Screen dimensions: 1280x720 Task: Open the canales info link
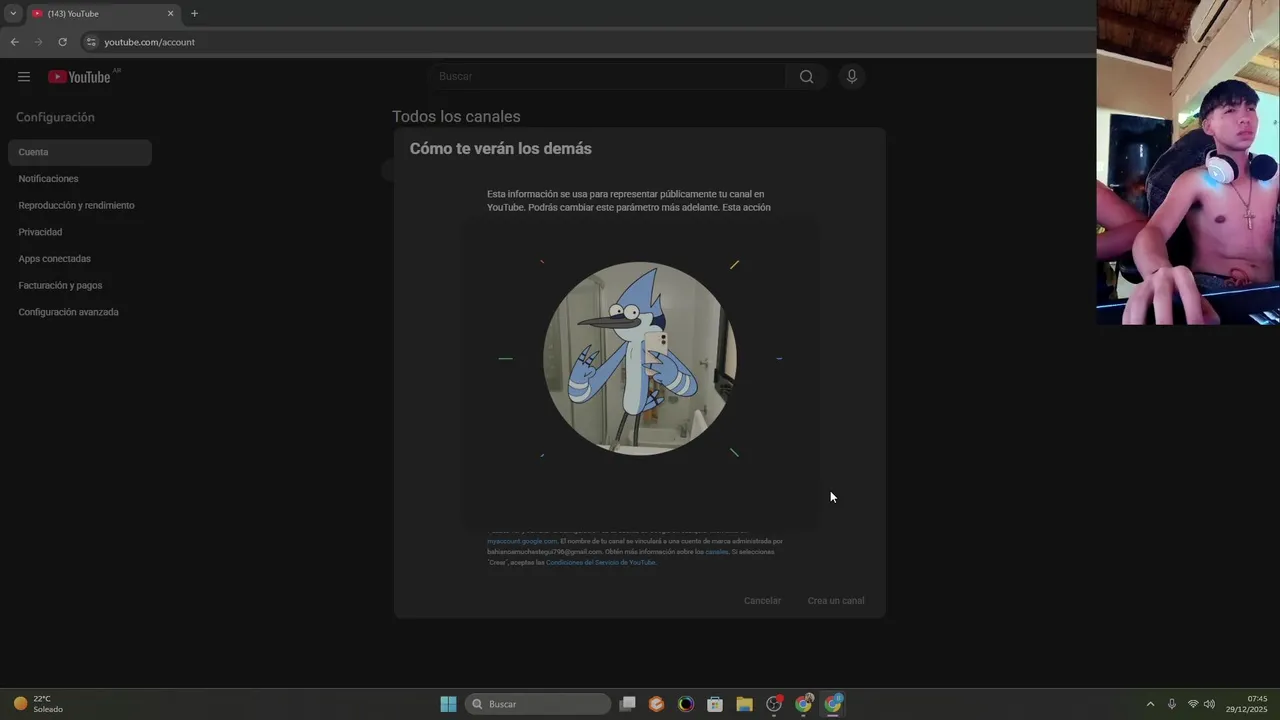(x=717, y=552)
